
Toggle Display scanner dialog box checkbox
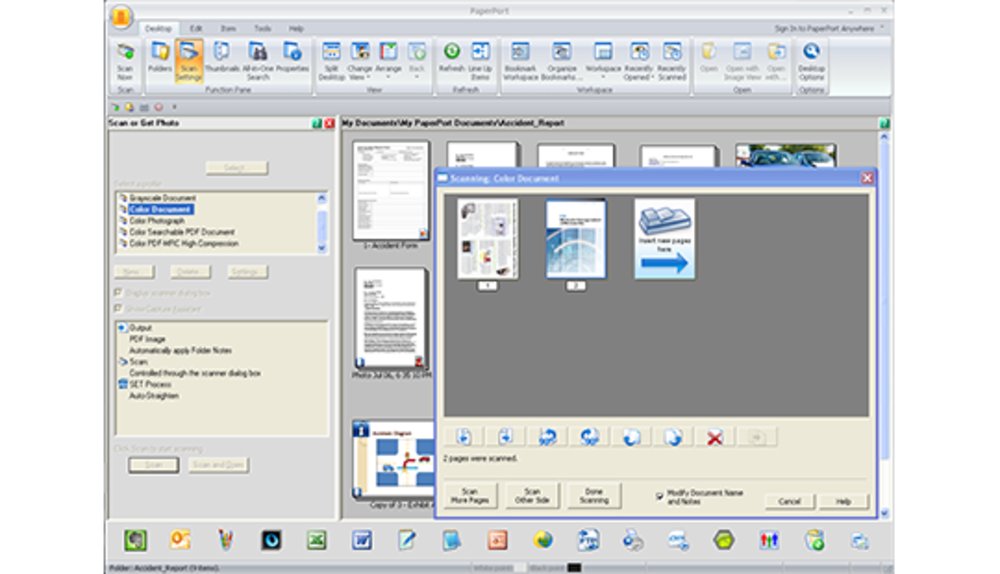point(118,293)
